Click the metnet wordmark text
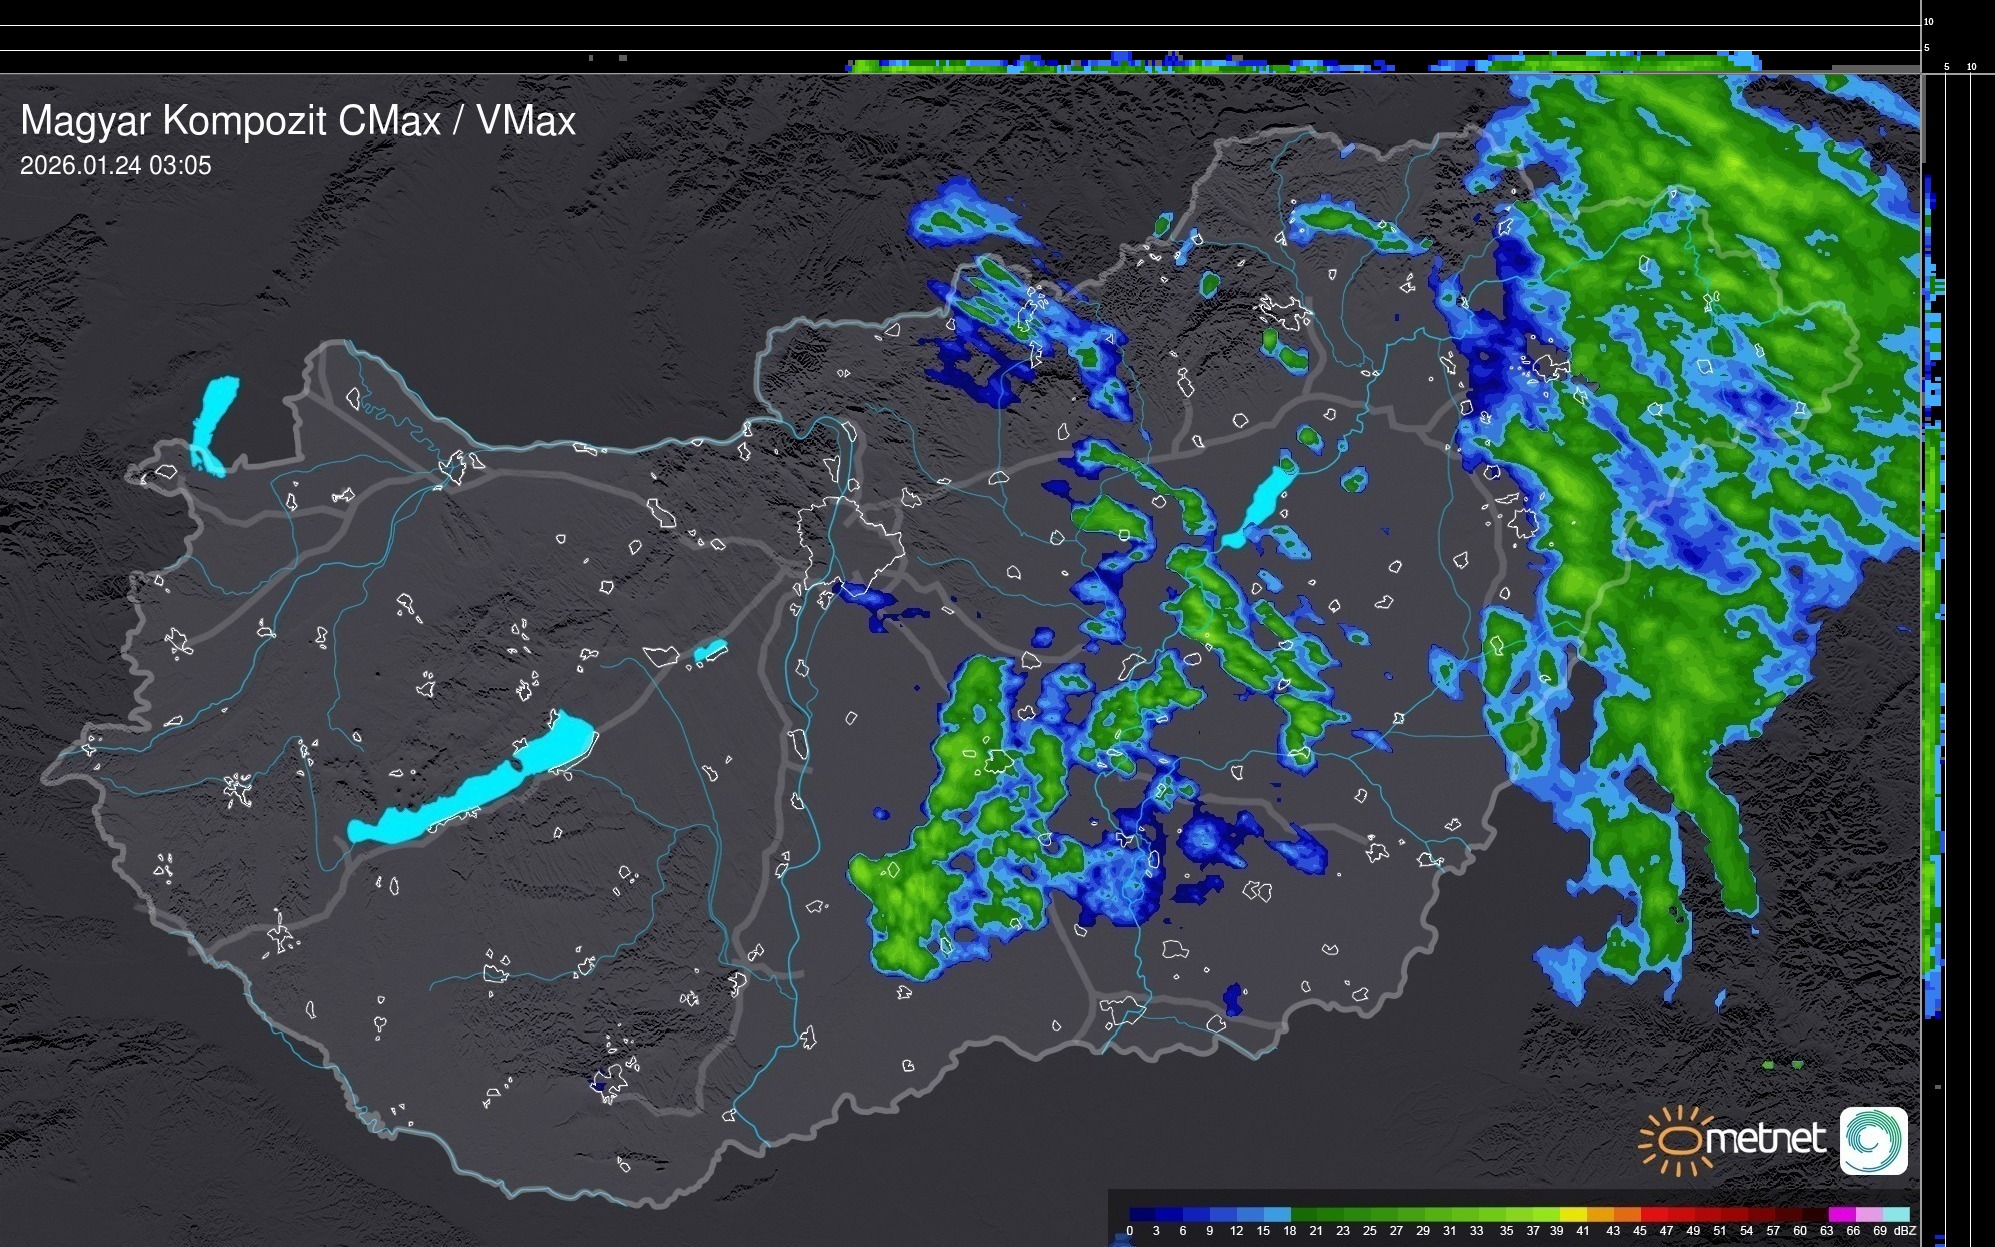Image resolution: width=1995 pixels, height=1247 pixels. (x=1764, y=1139)
